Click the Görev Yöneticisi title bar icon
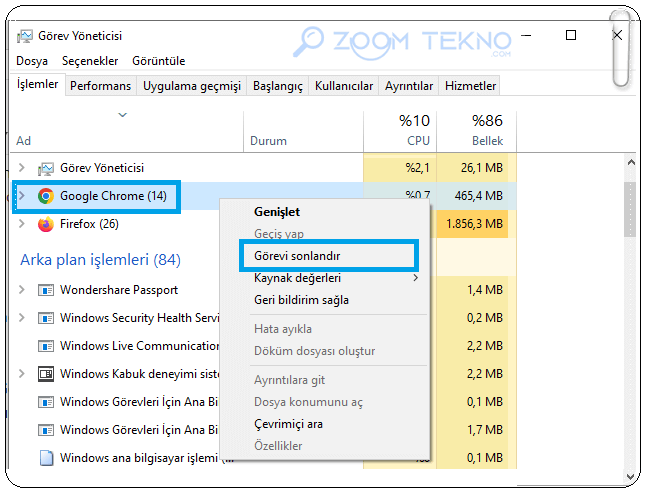This screenshot has height=493, width=646. 24,36
